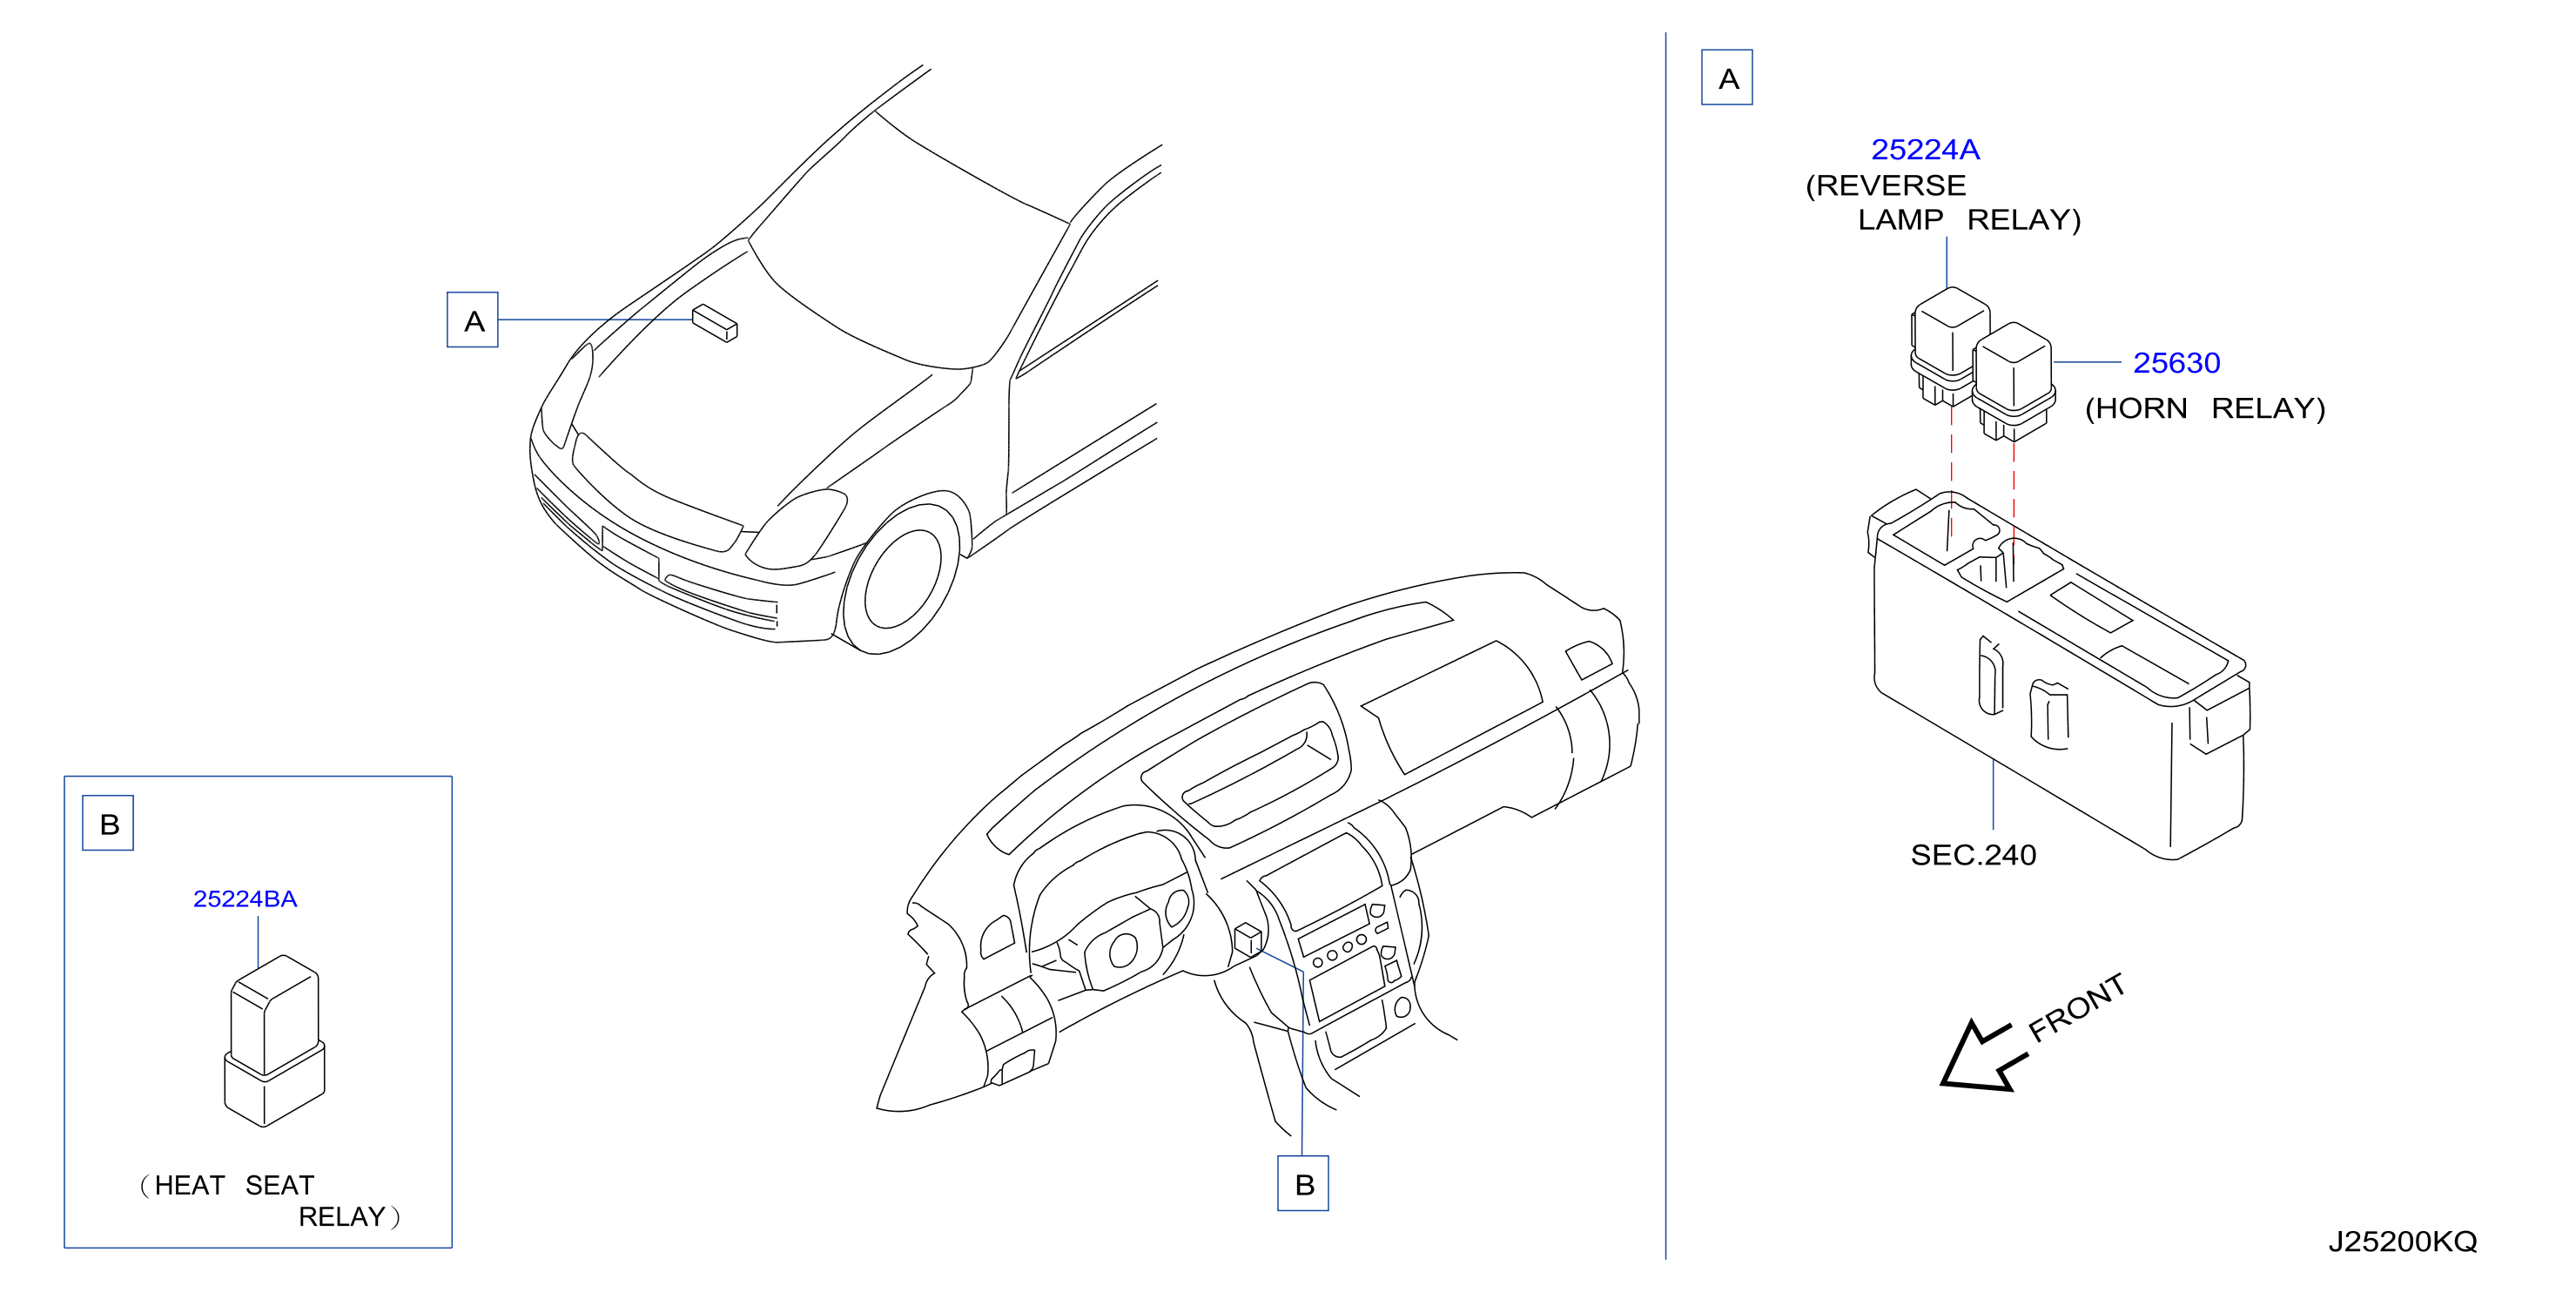
Task: Select the fuse box housing illustration
Action: (2058, 673)
